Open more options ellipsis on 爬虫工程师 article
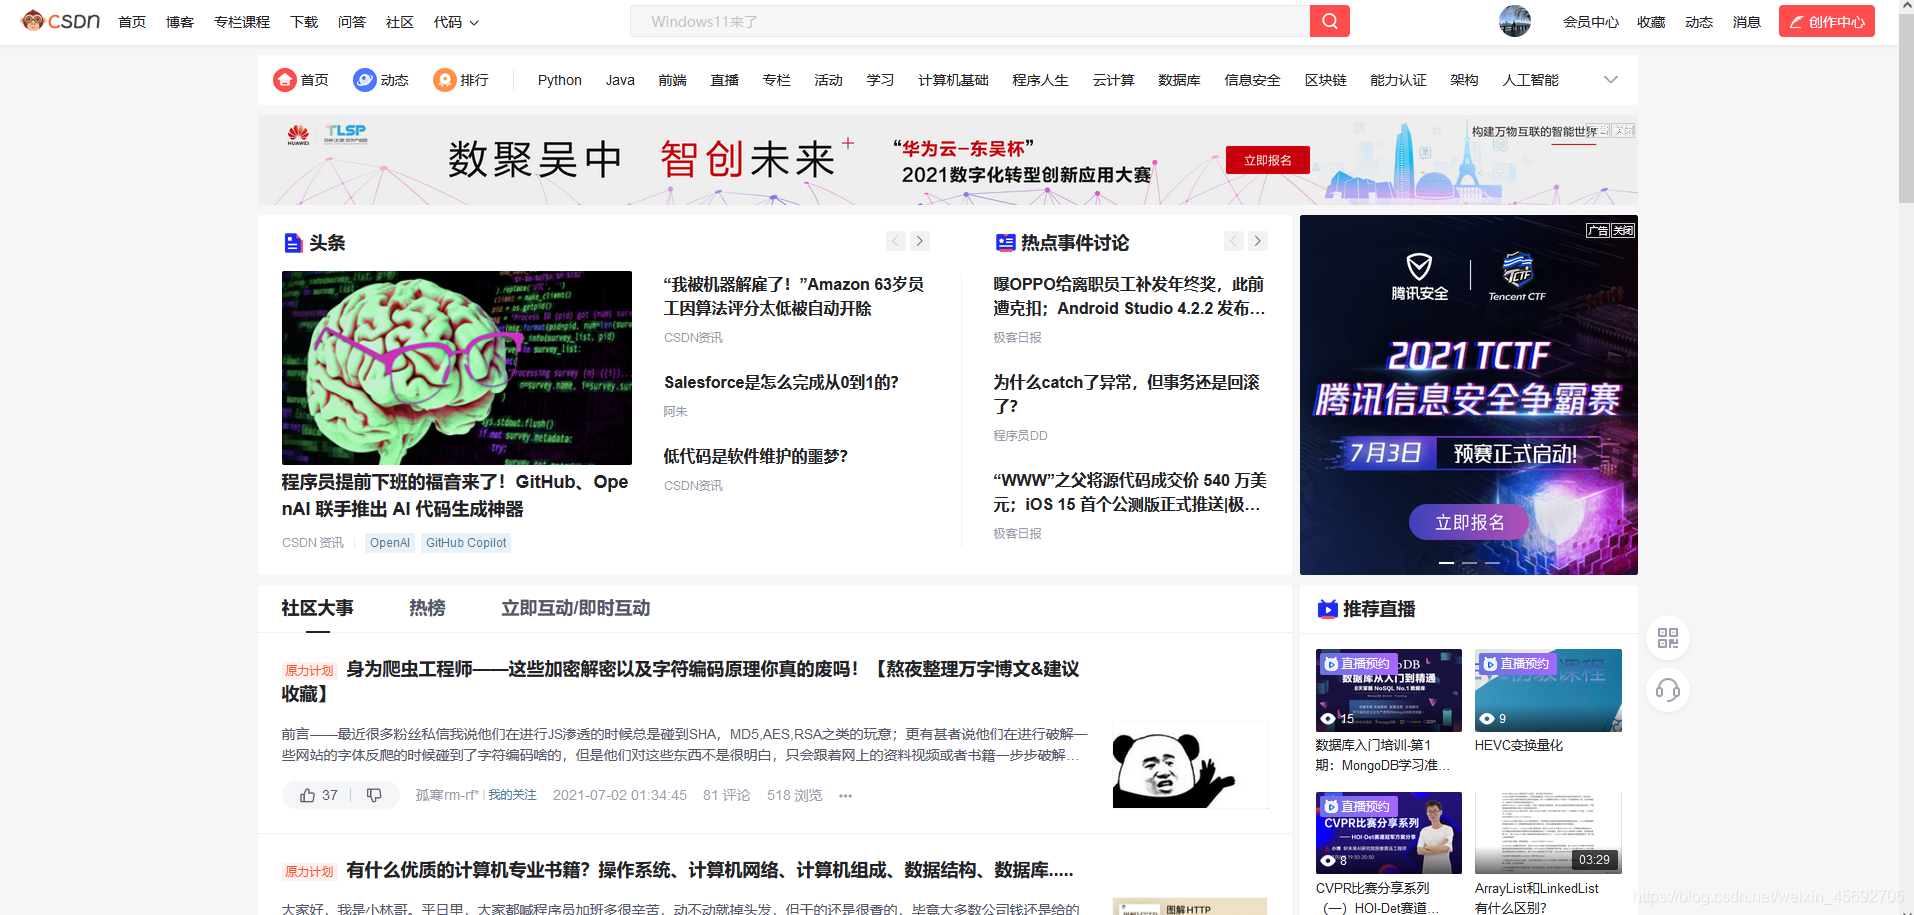The width and height of the screenshot is (1914, 915). click(x=846, y=796)
